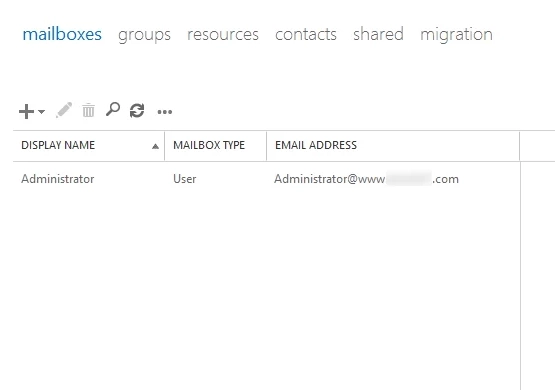Select the shared tab
Image resolution: width=555 pixels, height=390 pixels.
378,34
